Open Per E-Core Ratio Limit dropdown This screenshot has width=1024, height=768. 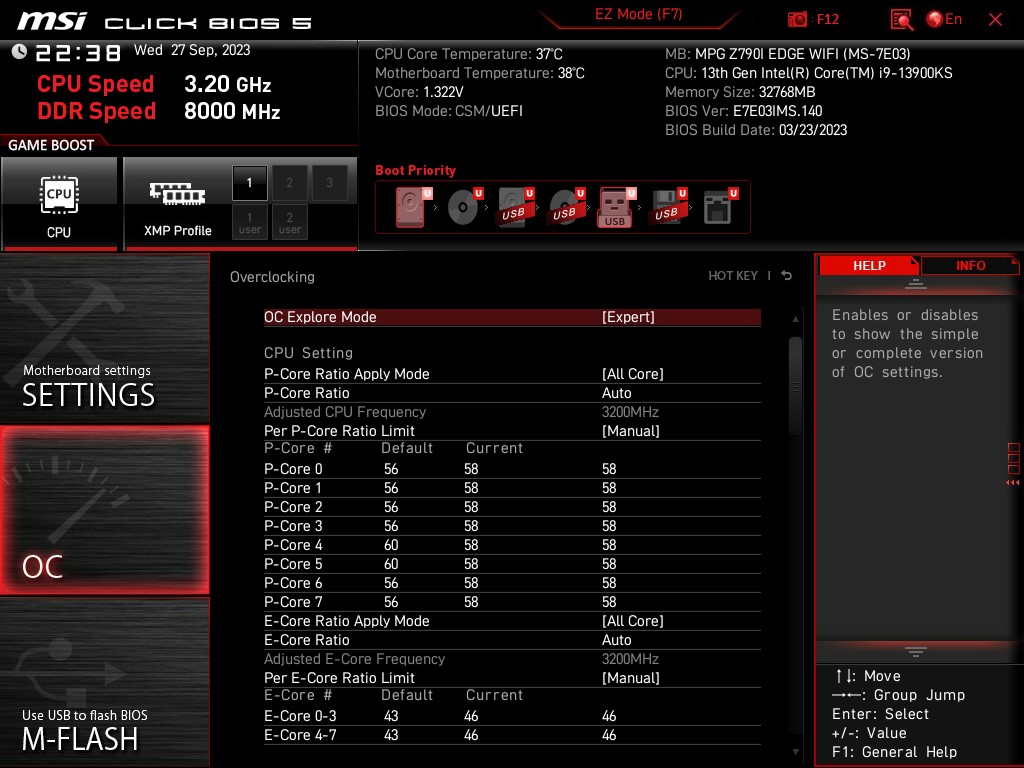click(630, 678)
